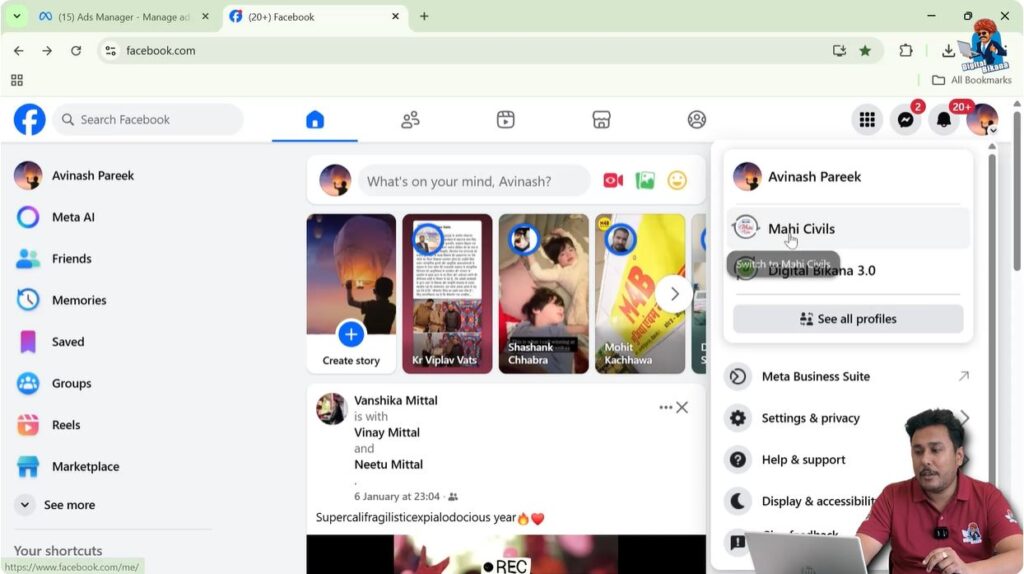Switch to Digital Bikana 3.0 profile
The height and width of the screenshot is (574, 1024).
click(848, 270)
